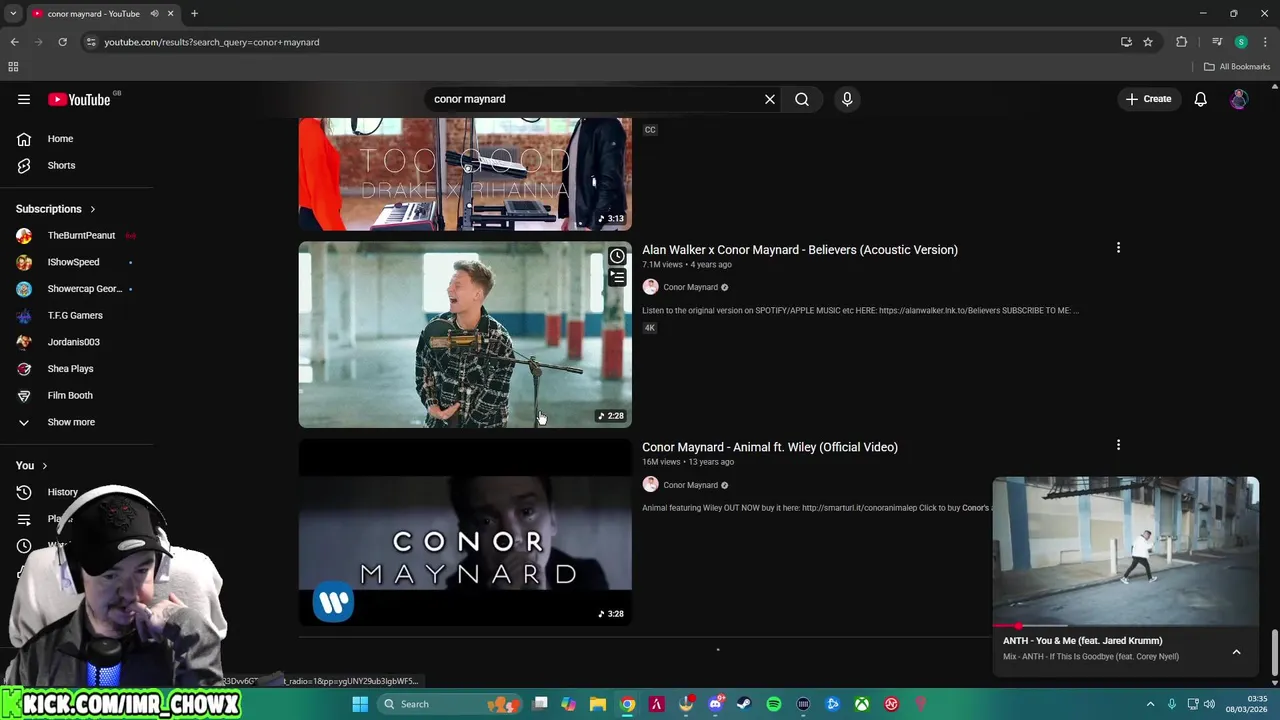Screen dimensions: 1280x720
Task: Go back with the browser back arrow
Action: point(14,42)
